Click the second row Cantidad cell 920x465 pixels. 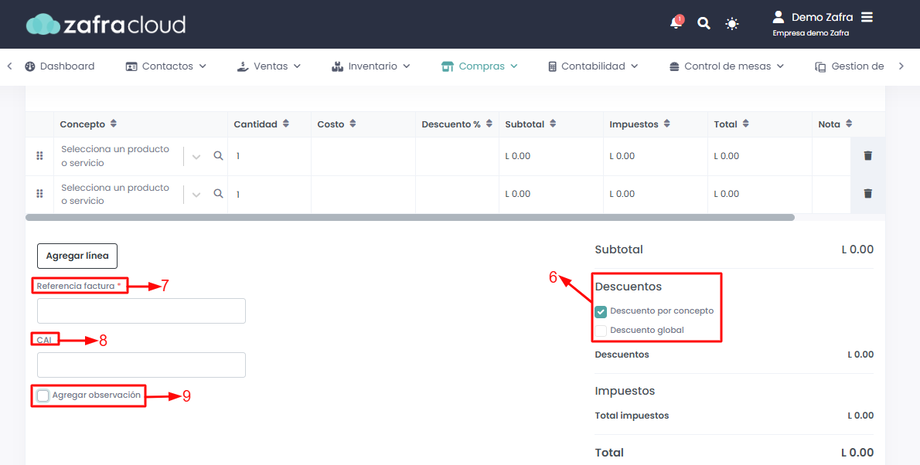[x=269, y=194]
